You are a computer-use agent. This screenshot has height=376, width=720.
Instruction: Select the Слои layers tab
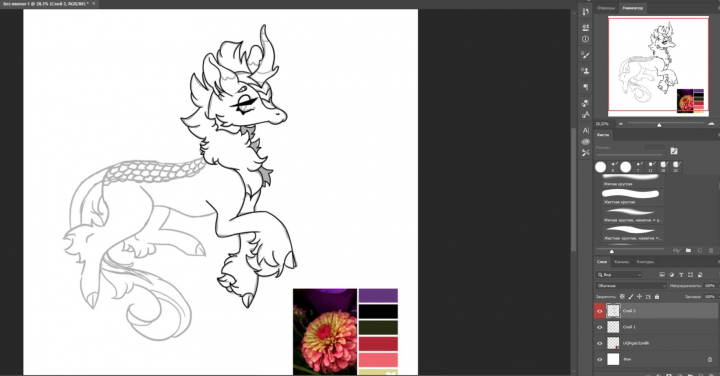(602, 262)
